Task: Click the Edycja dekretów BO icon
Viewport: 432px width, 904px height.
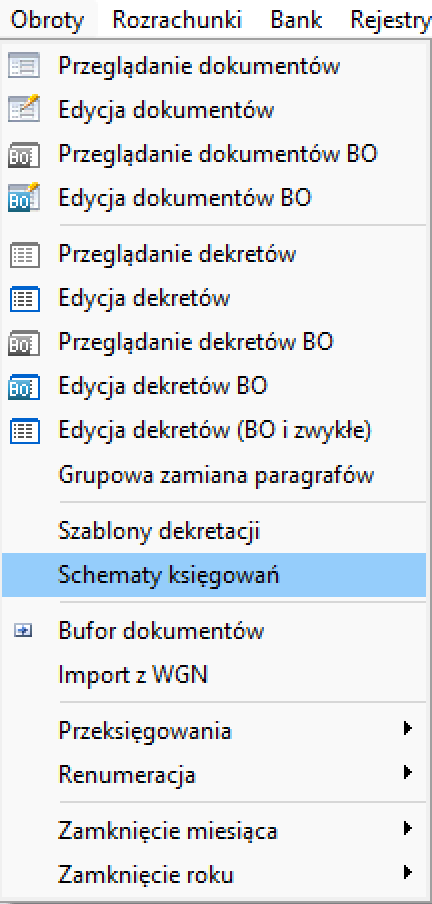Action: tap(24, 386)
